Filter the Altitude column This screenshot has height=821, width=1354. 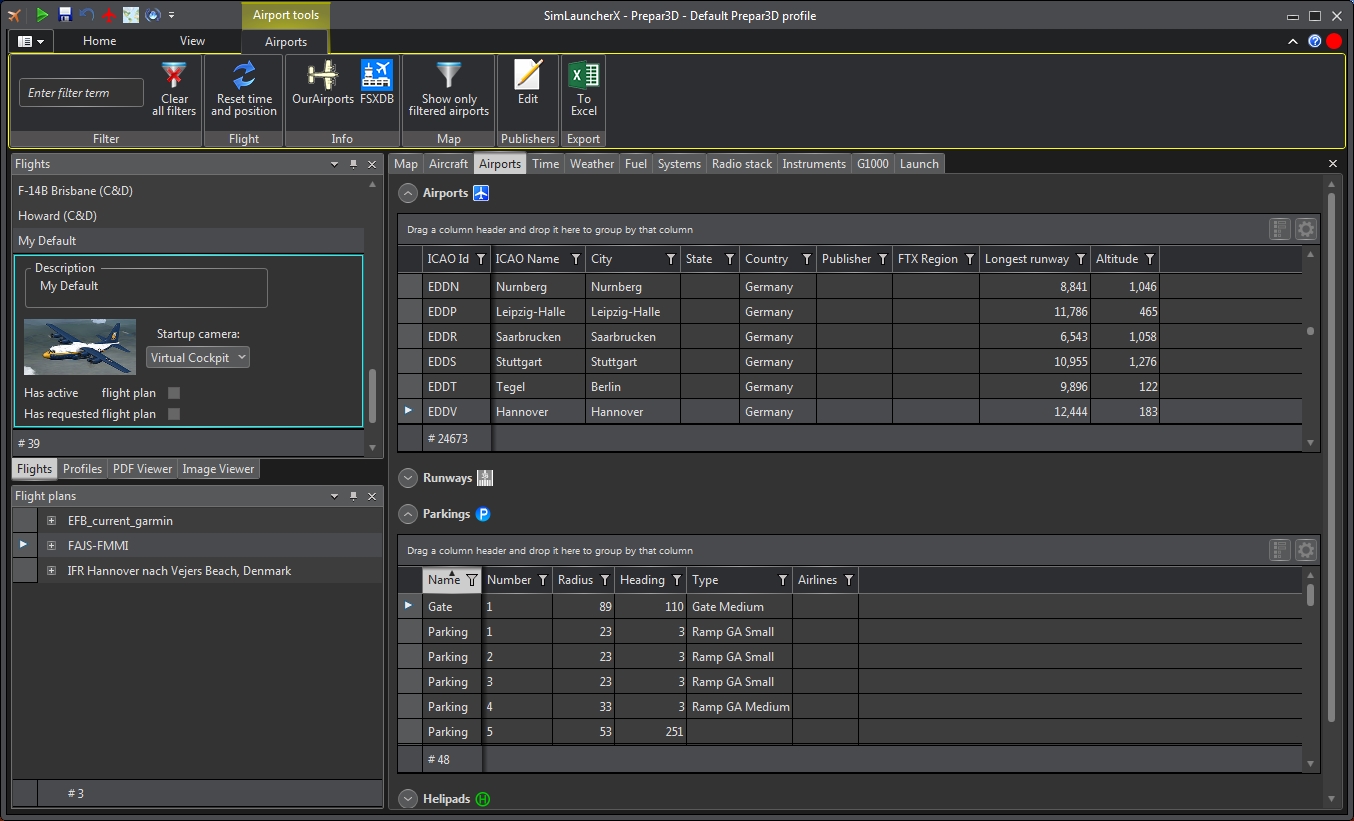(x=1150, y=260)
